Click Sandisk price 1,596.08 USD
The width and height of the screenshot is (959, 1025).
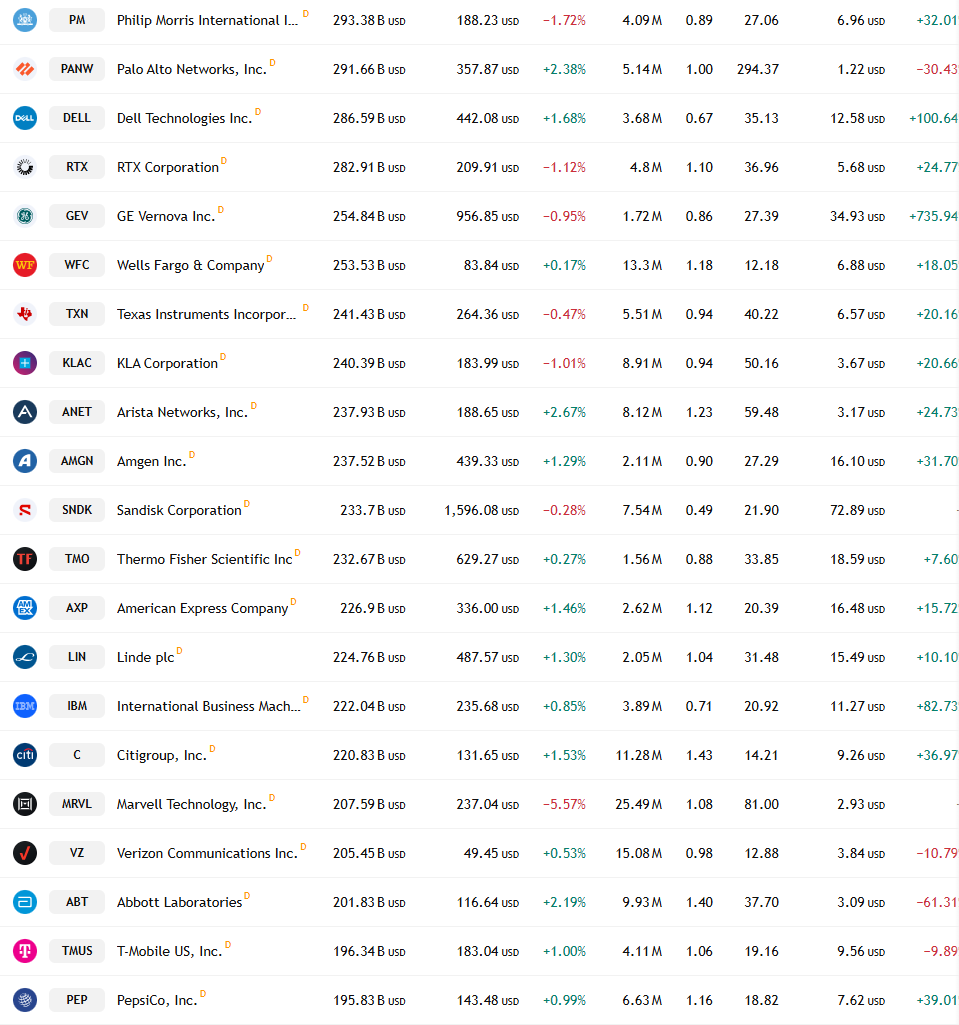[x=482, y=511]
